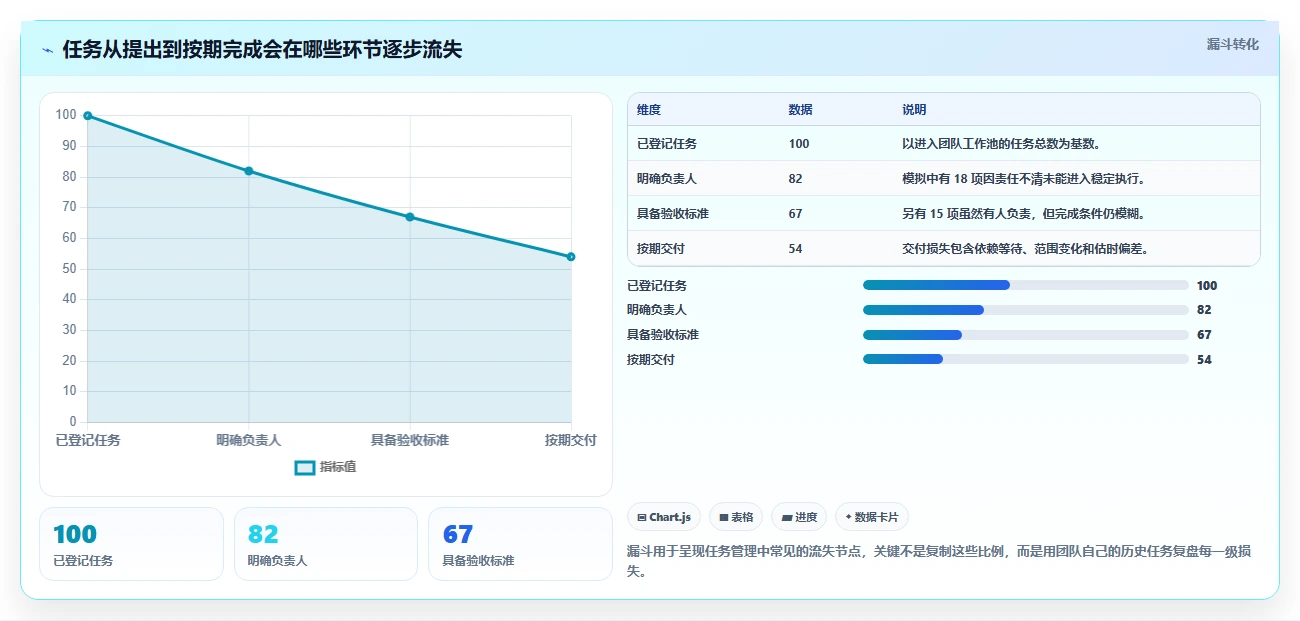Viewport: 1300px width, 621px height.
Task: Toggle the 指标值 chart legend
Action: (x=326, y=467)
